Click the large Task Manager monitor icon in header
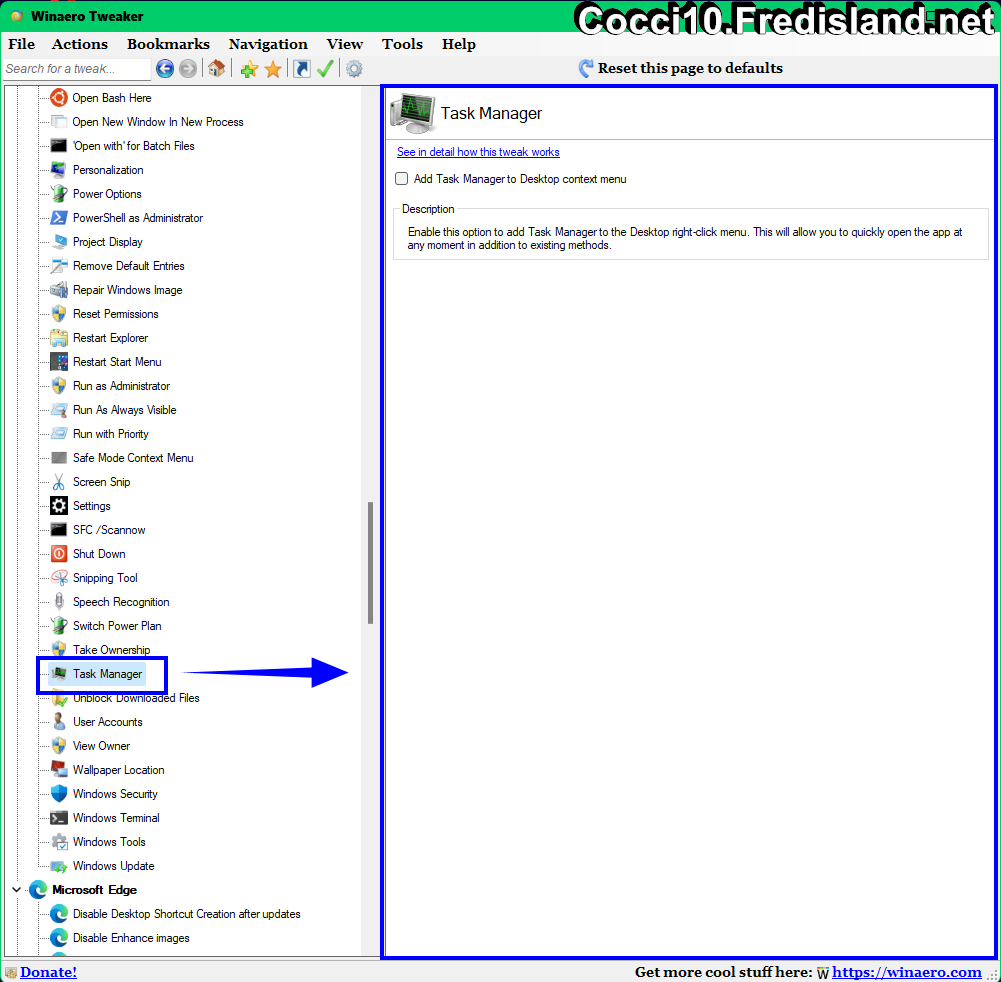Screen dimensions: 1001x982 coord(412,113)
